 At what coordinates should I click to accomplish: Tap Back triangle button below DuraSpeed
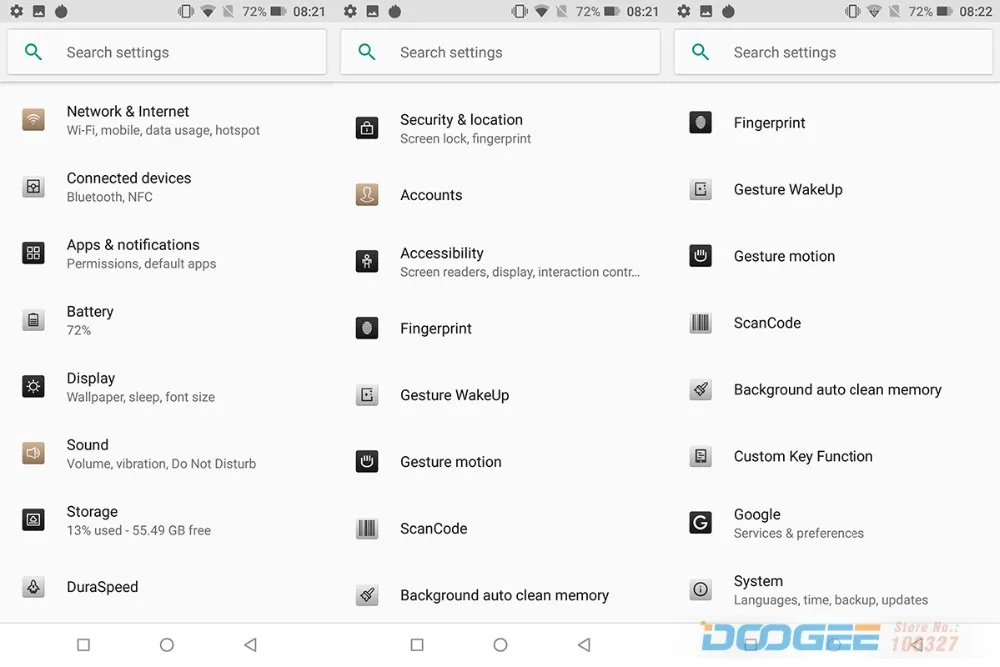click(251, 645)
